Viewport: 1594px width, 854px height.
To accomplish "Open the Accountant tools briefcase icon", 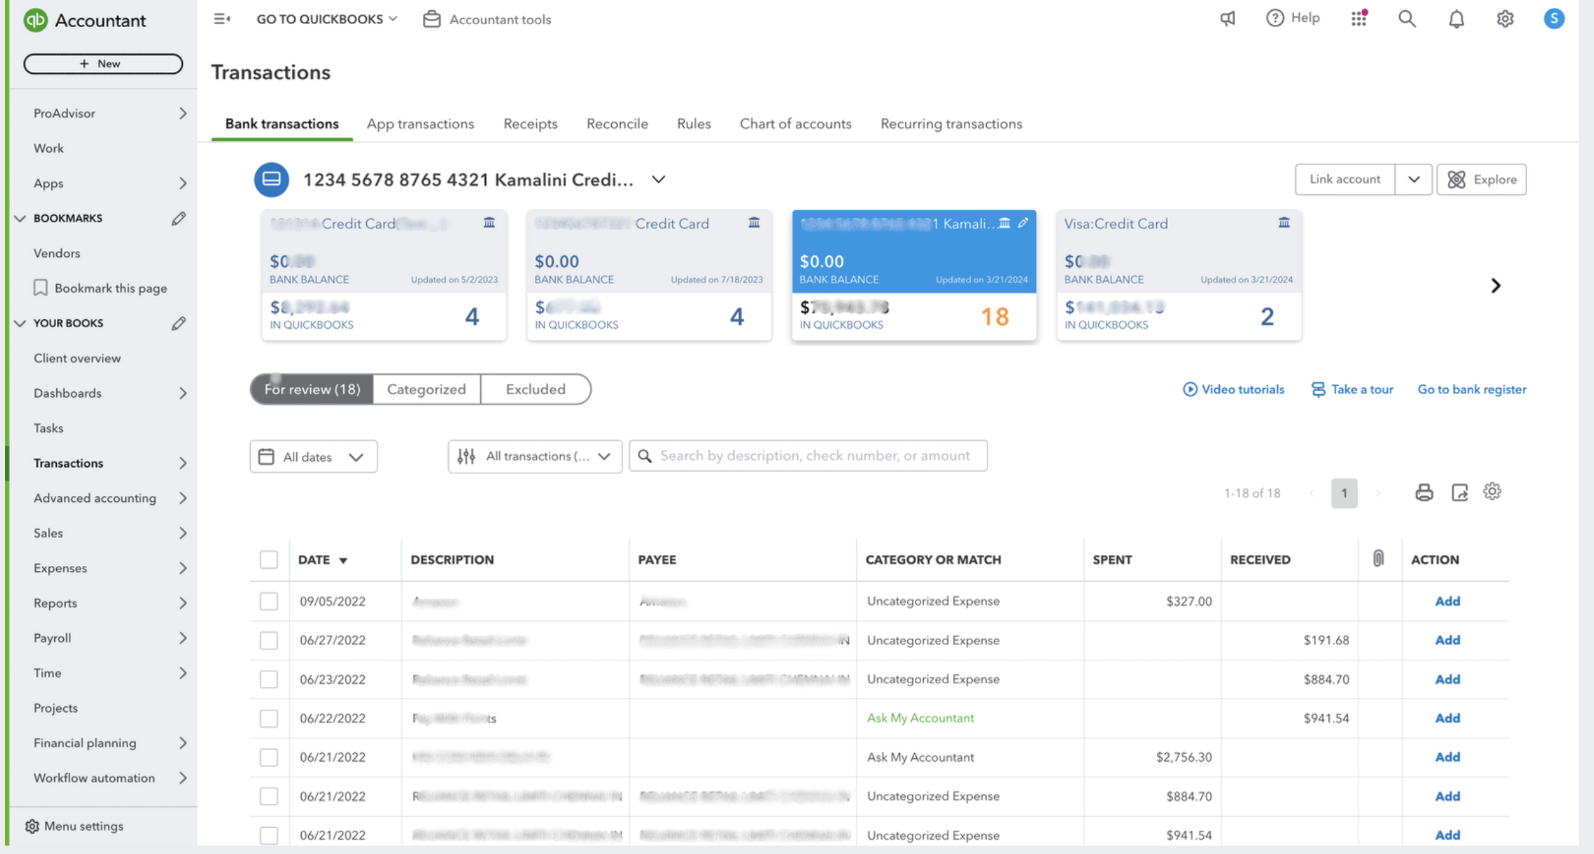I will [x=432, y=19].
